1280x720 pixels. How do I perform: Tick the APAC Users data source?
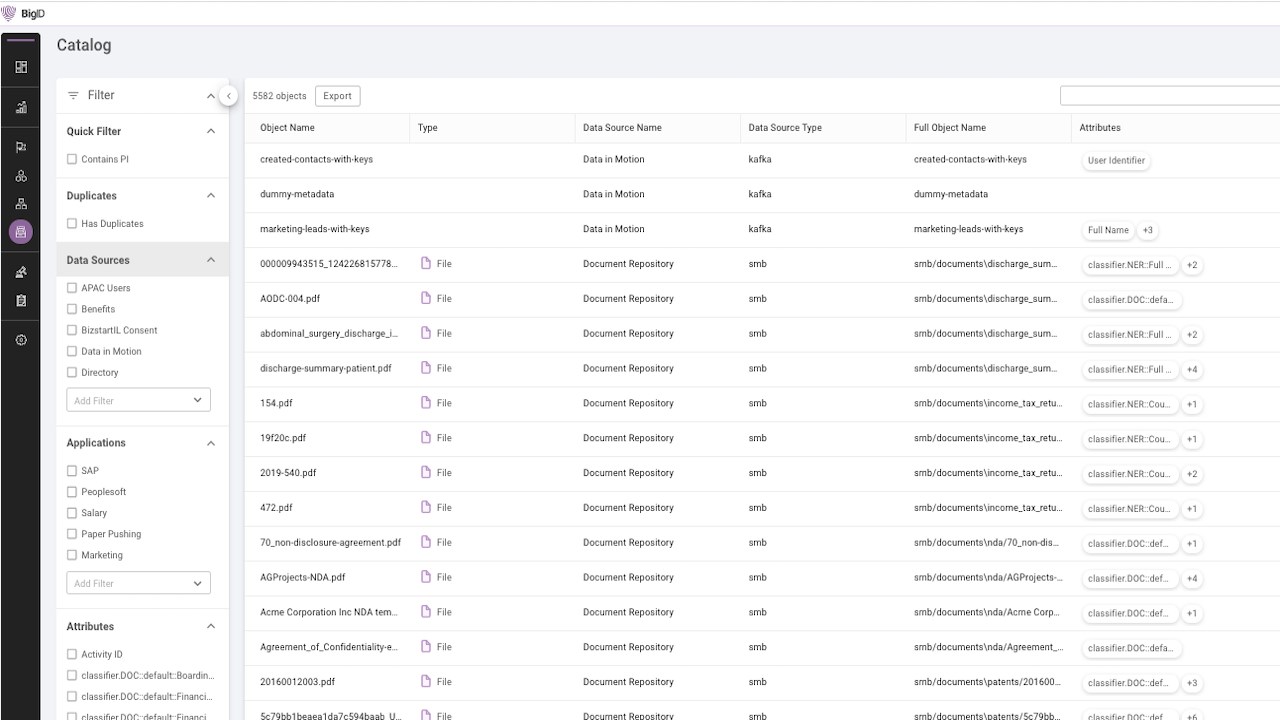(72, 288)
